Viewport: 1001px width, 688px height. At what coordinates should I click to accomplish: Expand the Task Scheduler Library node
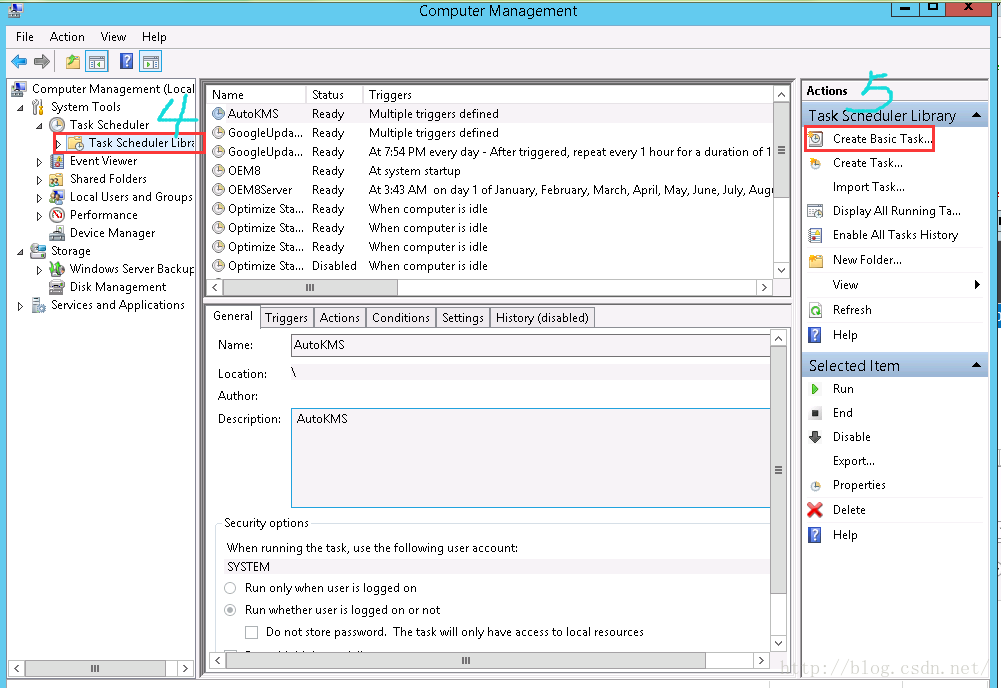coord(59,144)
